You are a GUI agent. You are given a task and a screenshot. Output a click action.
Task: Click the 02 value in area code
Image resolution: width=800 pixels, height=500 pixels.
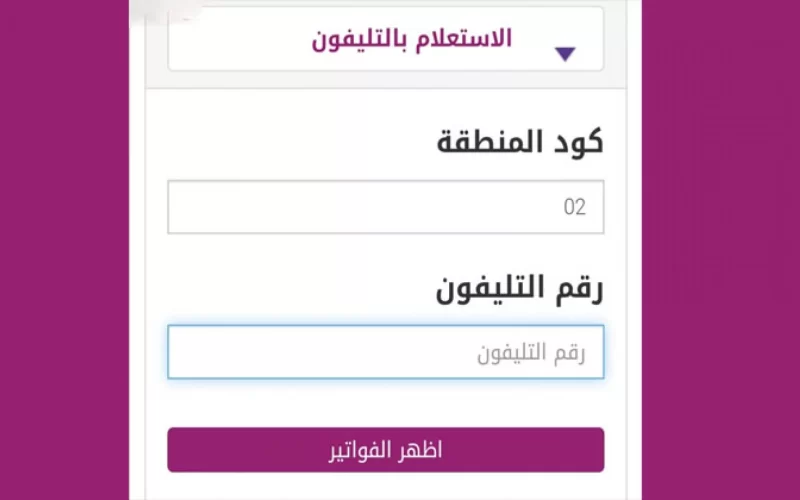[574, 208]
